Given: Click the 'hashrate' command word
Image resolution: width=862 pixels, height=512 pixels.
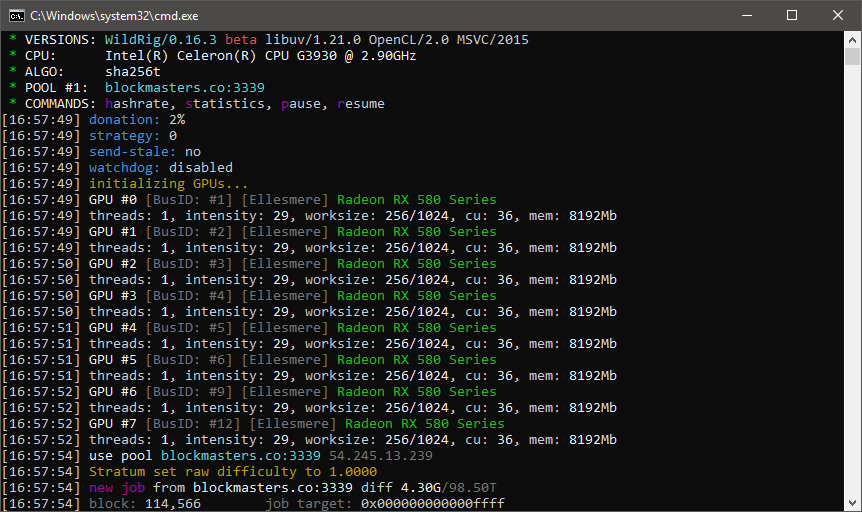Looking at the screenshot, I should coord(137,103).
